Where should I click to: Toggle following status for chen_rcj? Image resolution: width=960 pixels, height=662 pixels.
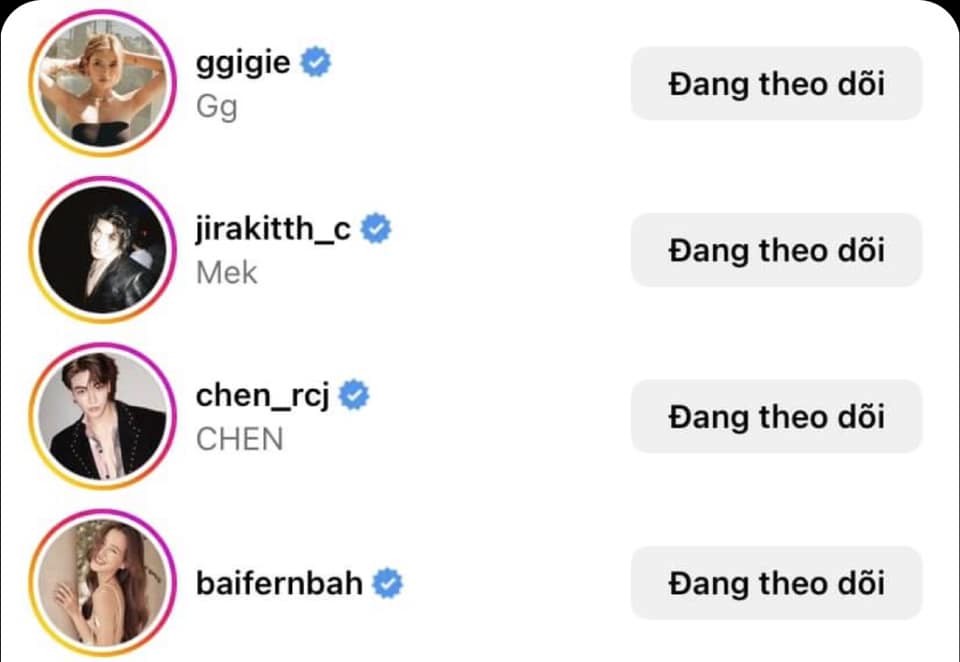click(775, 416)
